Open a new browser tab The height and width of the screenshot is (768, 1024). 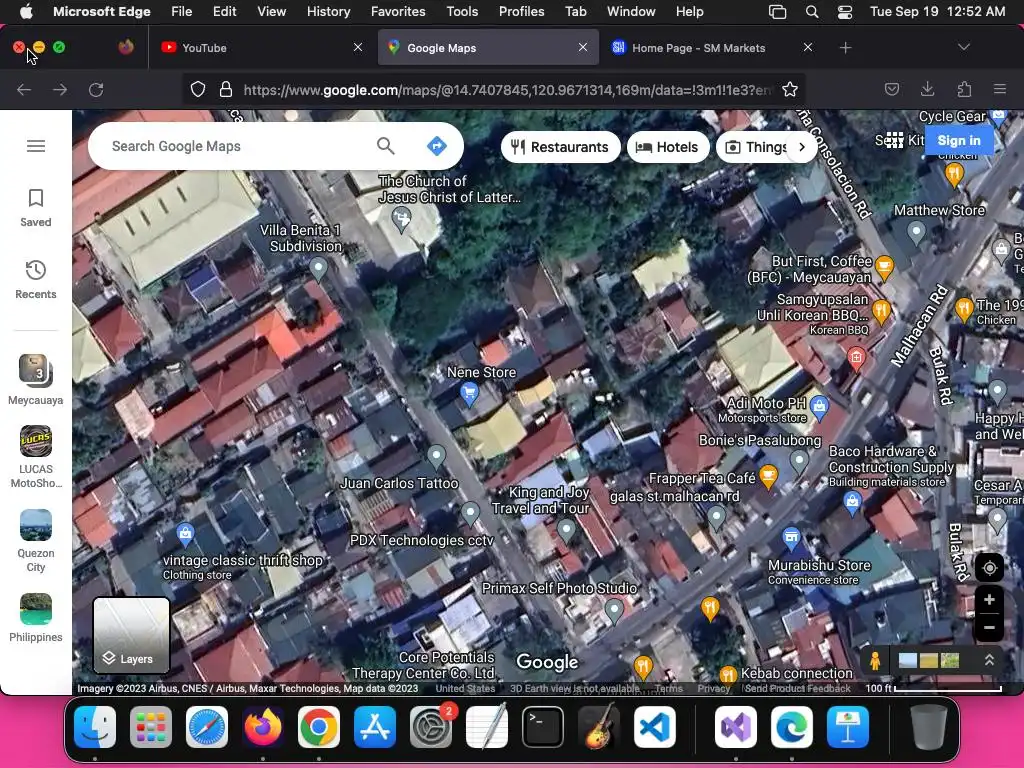point(845,48)
